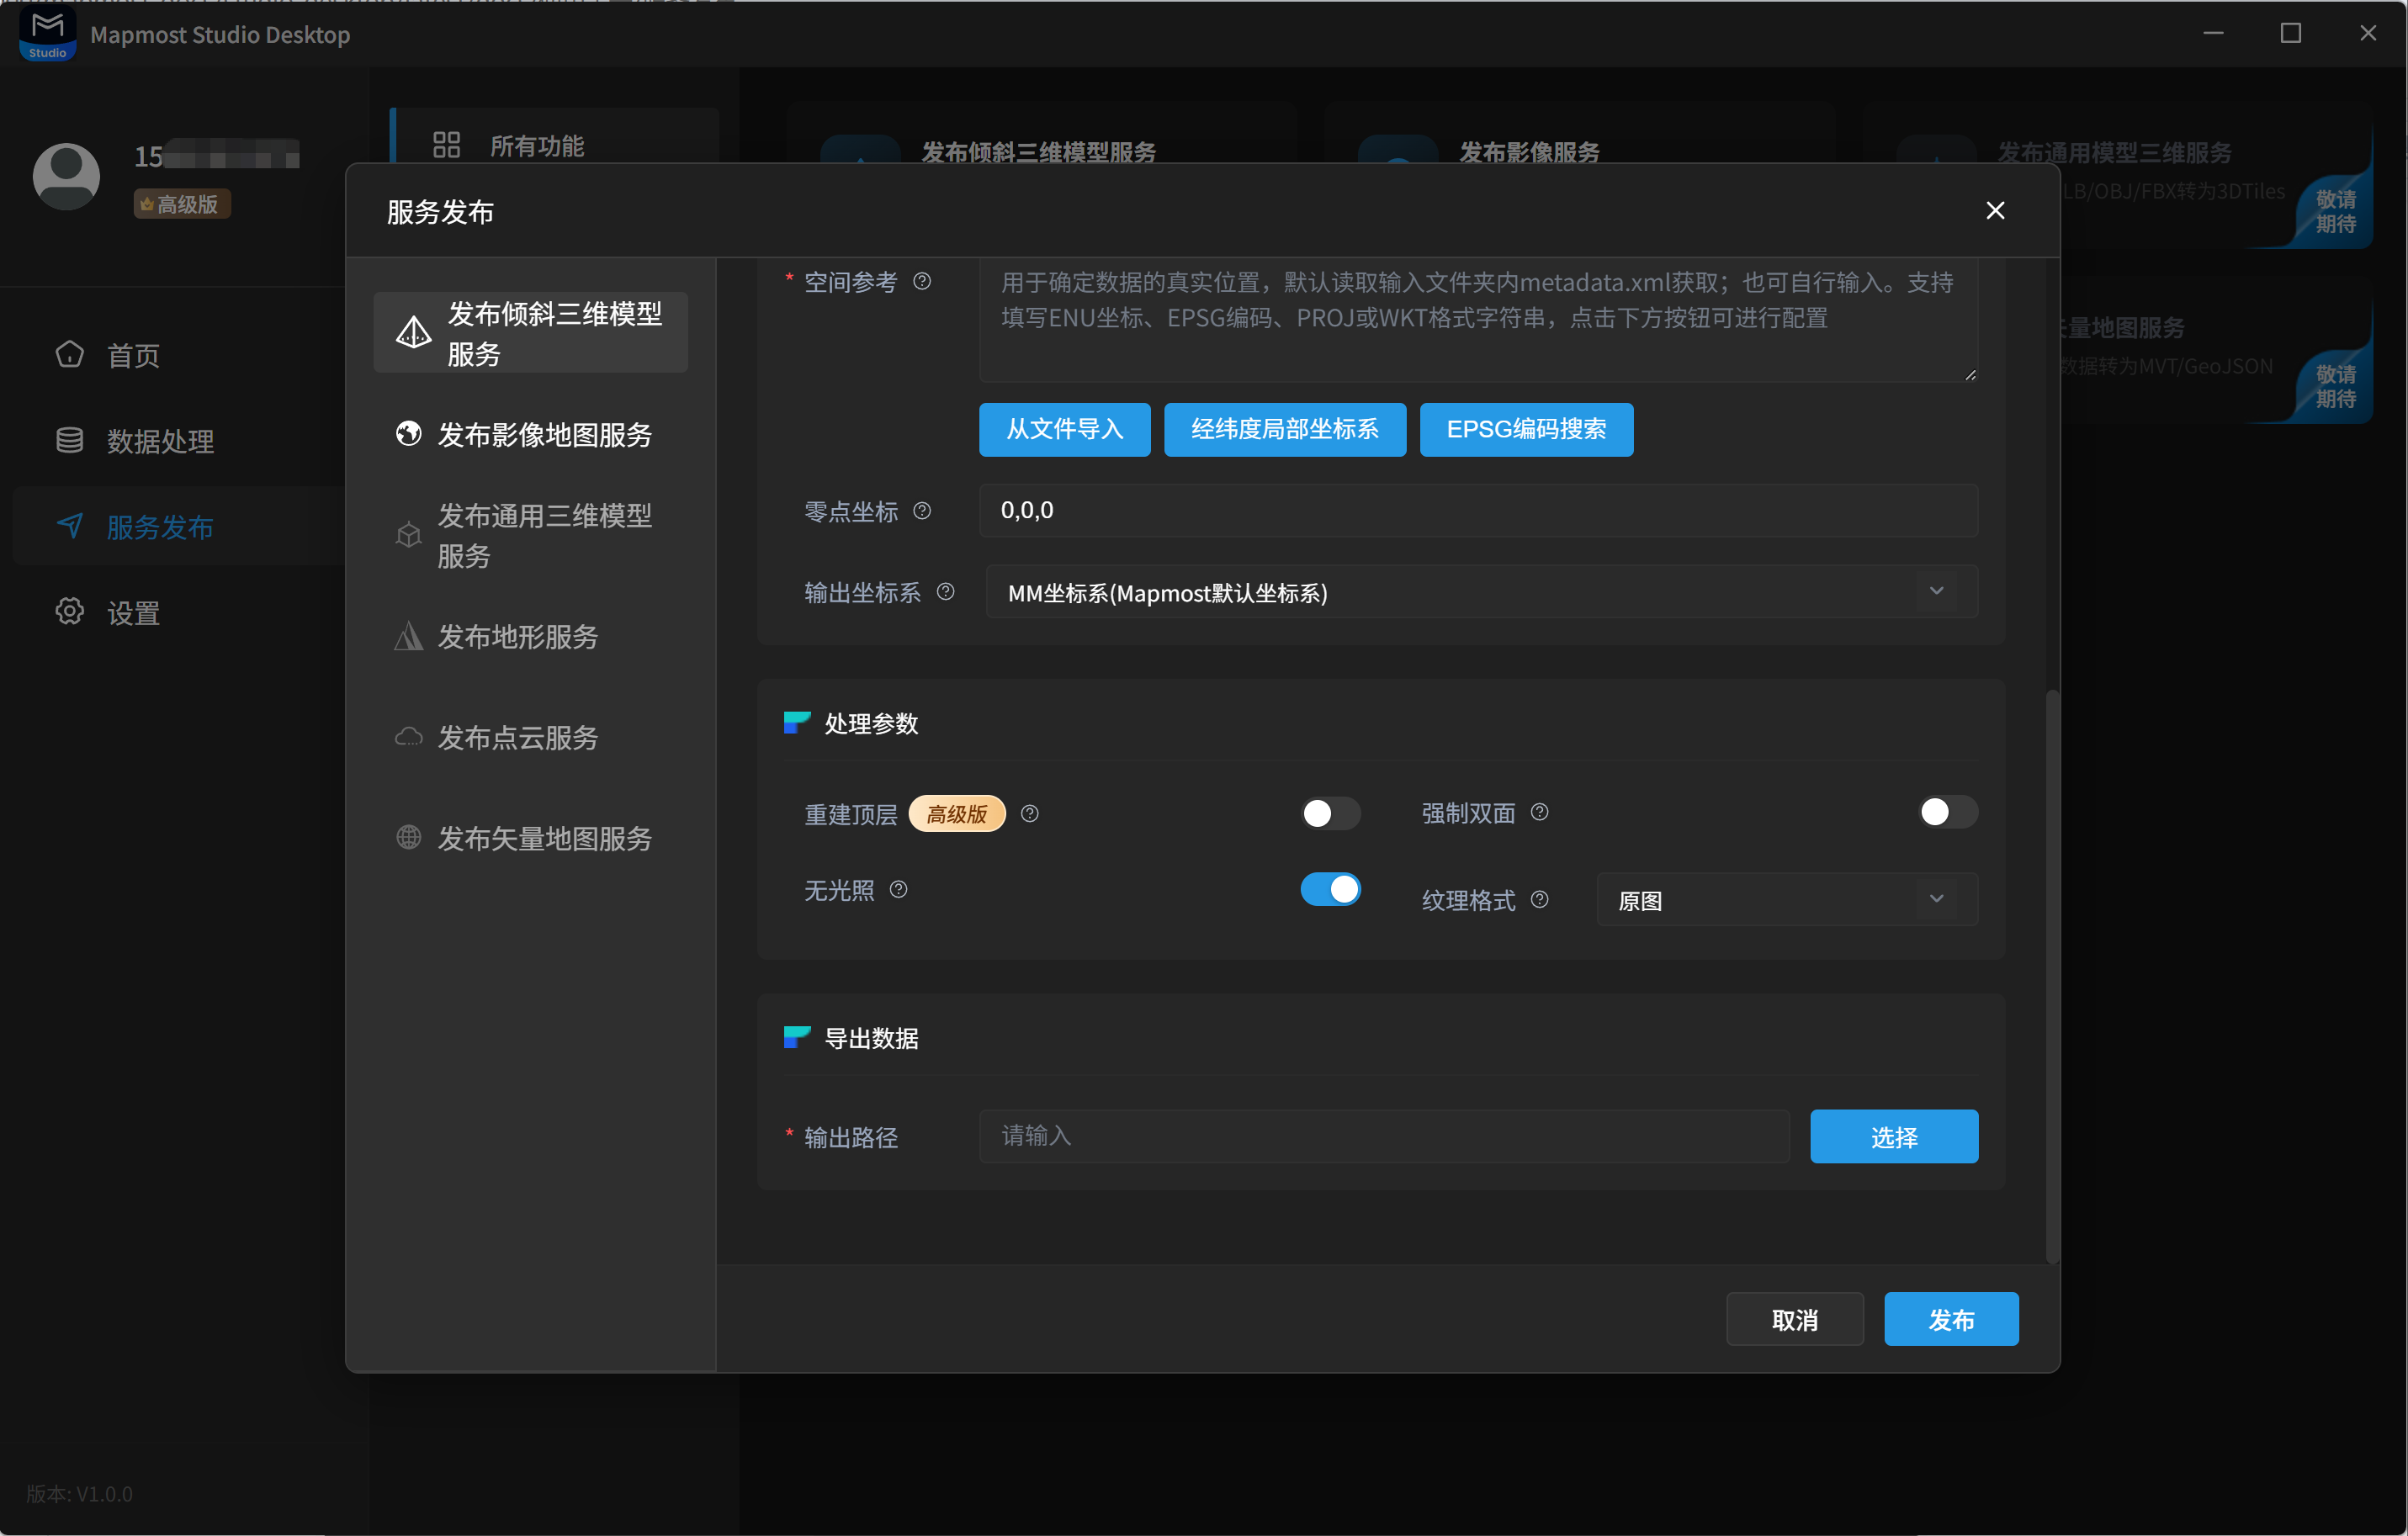This screenshot has width=2408, height=1536.
Task: Click the help icon beside 输出坐标系
Action: (945, 592)
